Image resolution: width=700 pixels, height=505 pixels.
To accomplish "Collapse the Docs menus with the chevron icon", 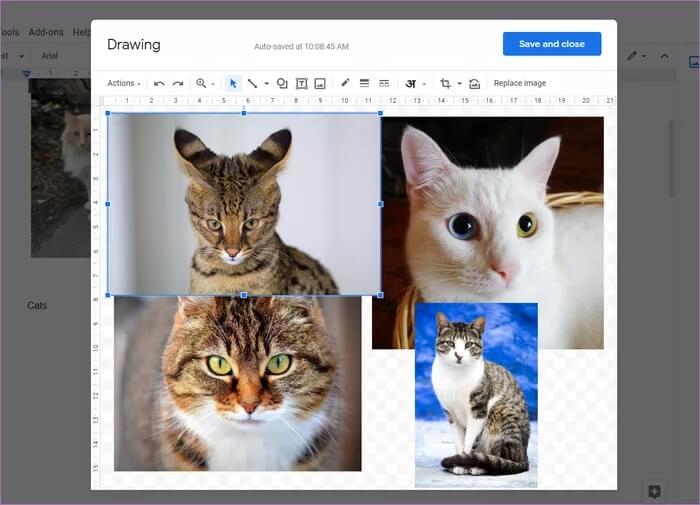I will pyautogui.click(x=665, y=56).
